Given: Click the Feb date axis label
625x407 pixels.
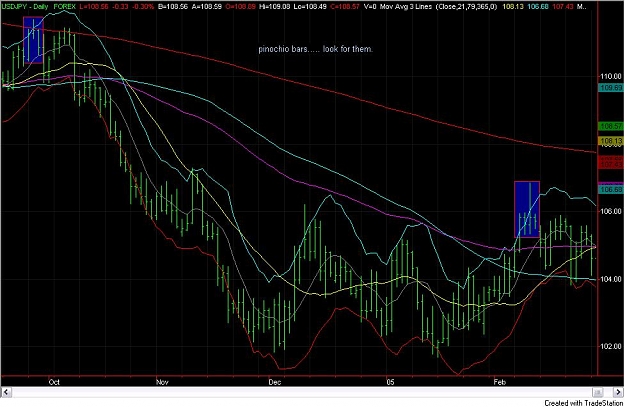Looking at the screenshot, I should point(499,382).
